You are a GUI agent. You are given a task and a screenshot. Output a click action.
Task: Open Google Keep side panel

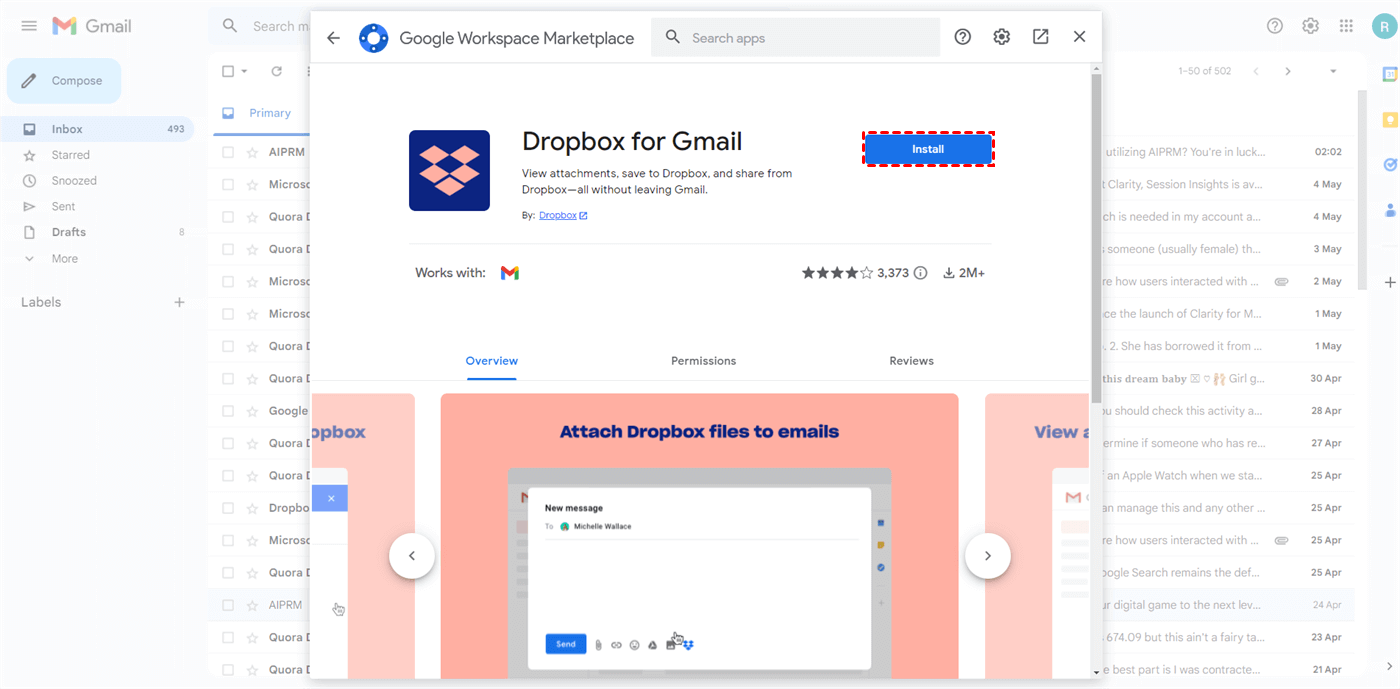(1390, 119)
